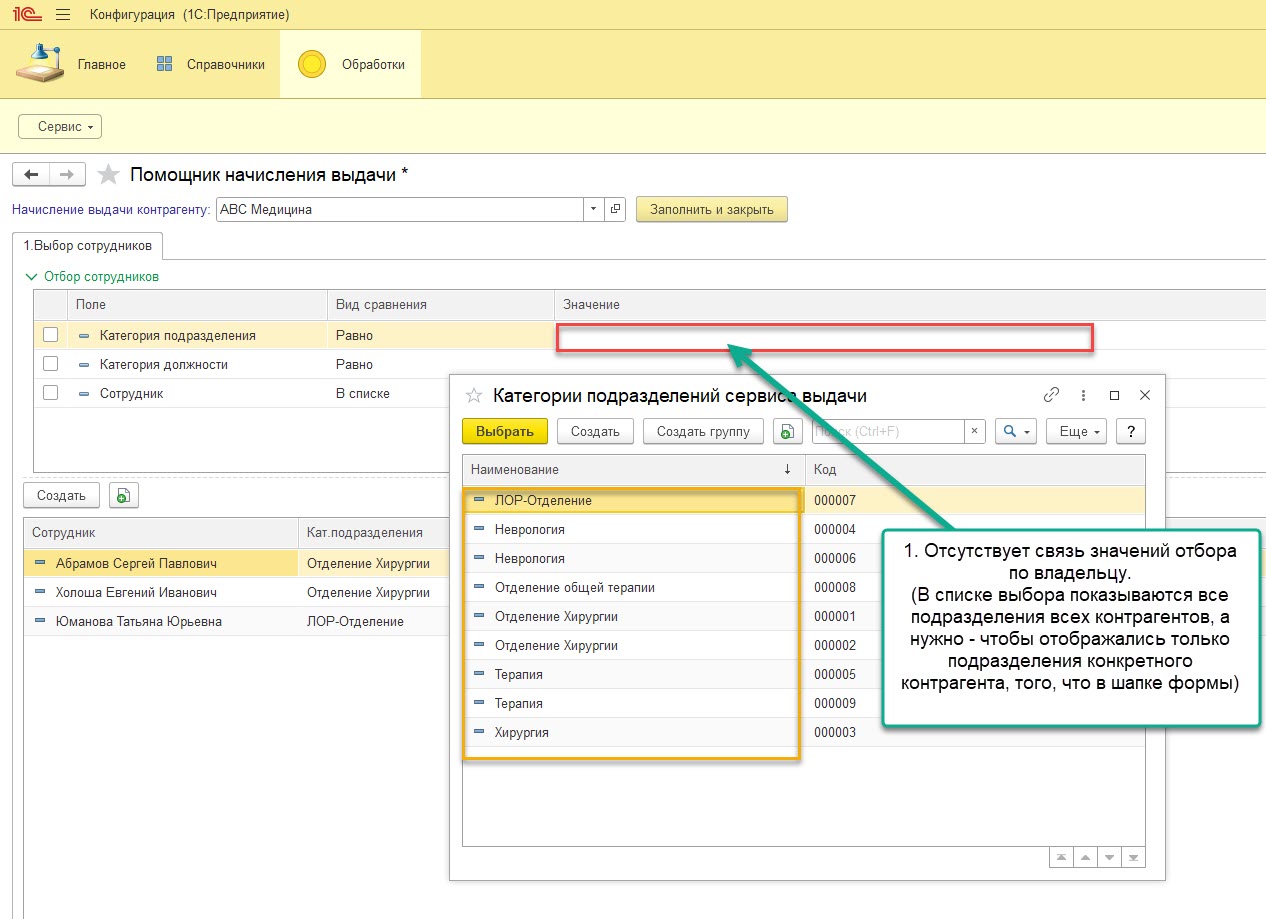Viewport: 1266px width, 919px height.
Task: Open the three-dot menu in the dialog header
Action: pyautogui.click(x=1083, y=395)
